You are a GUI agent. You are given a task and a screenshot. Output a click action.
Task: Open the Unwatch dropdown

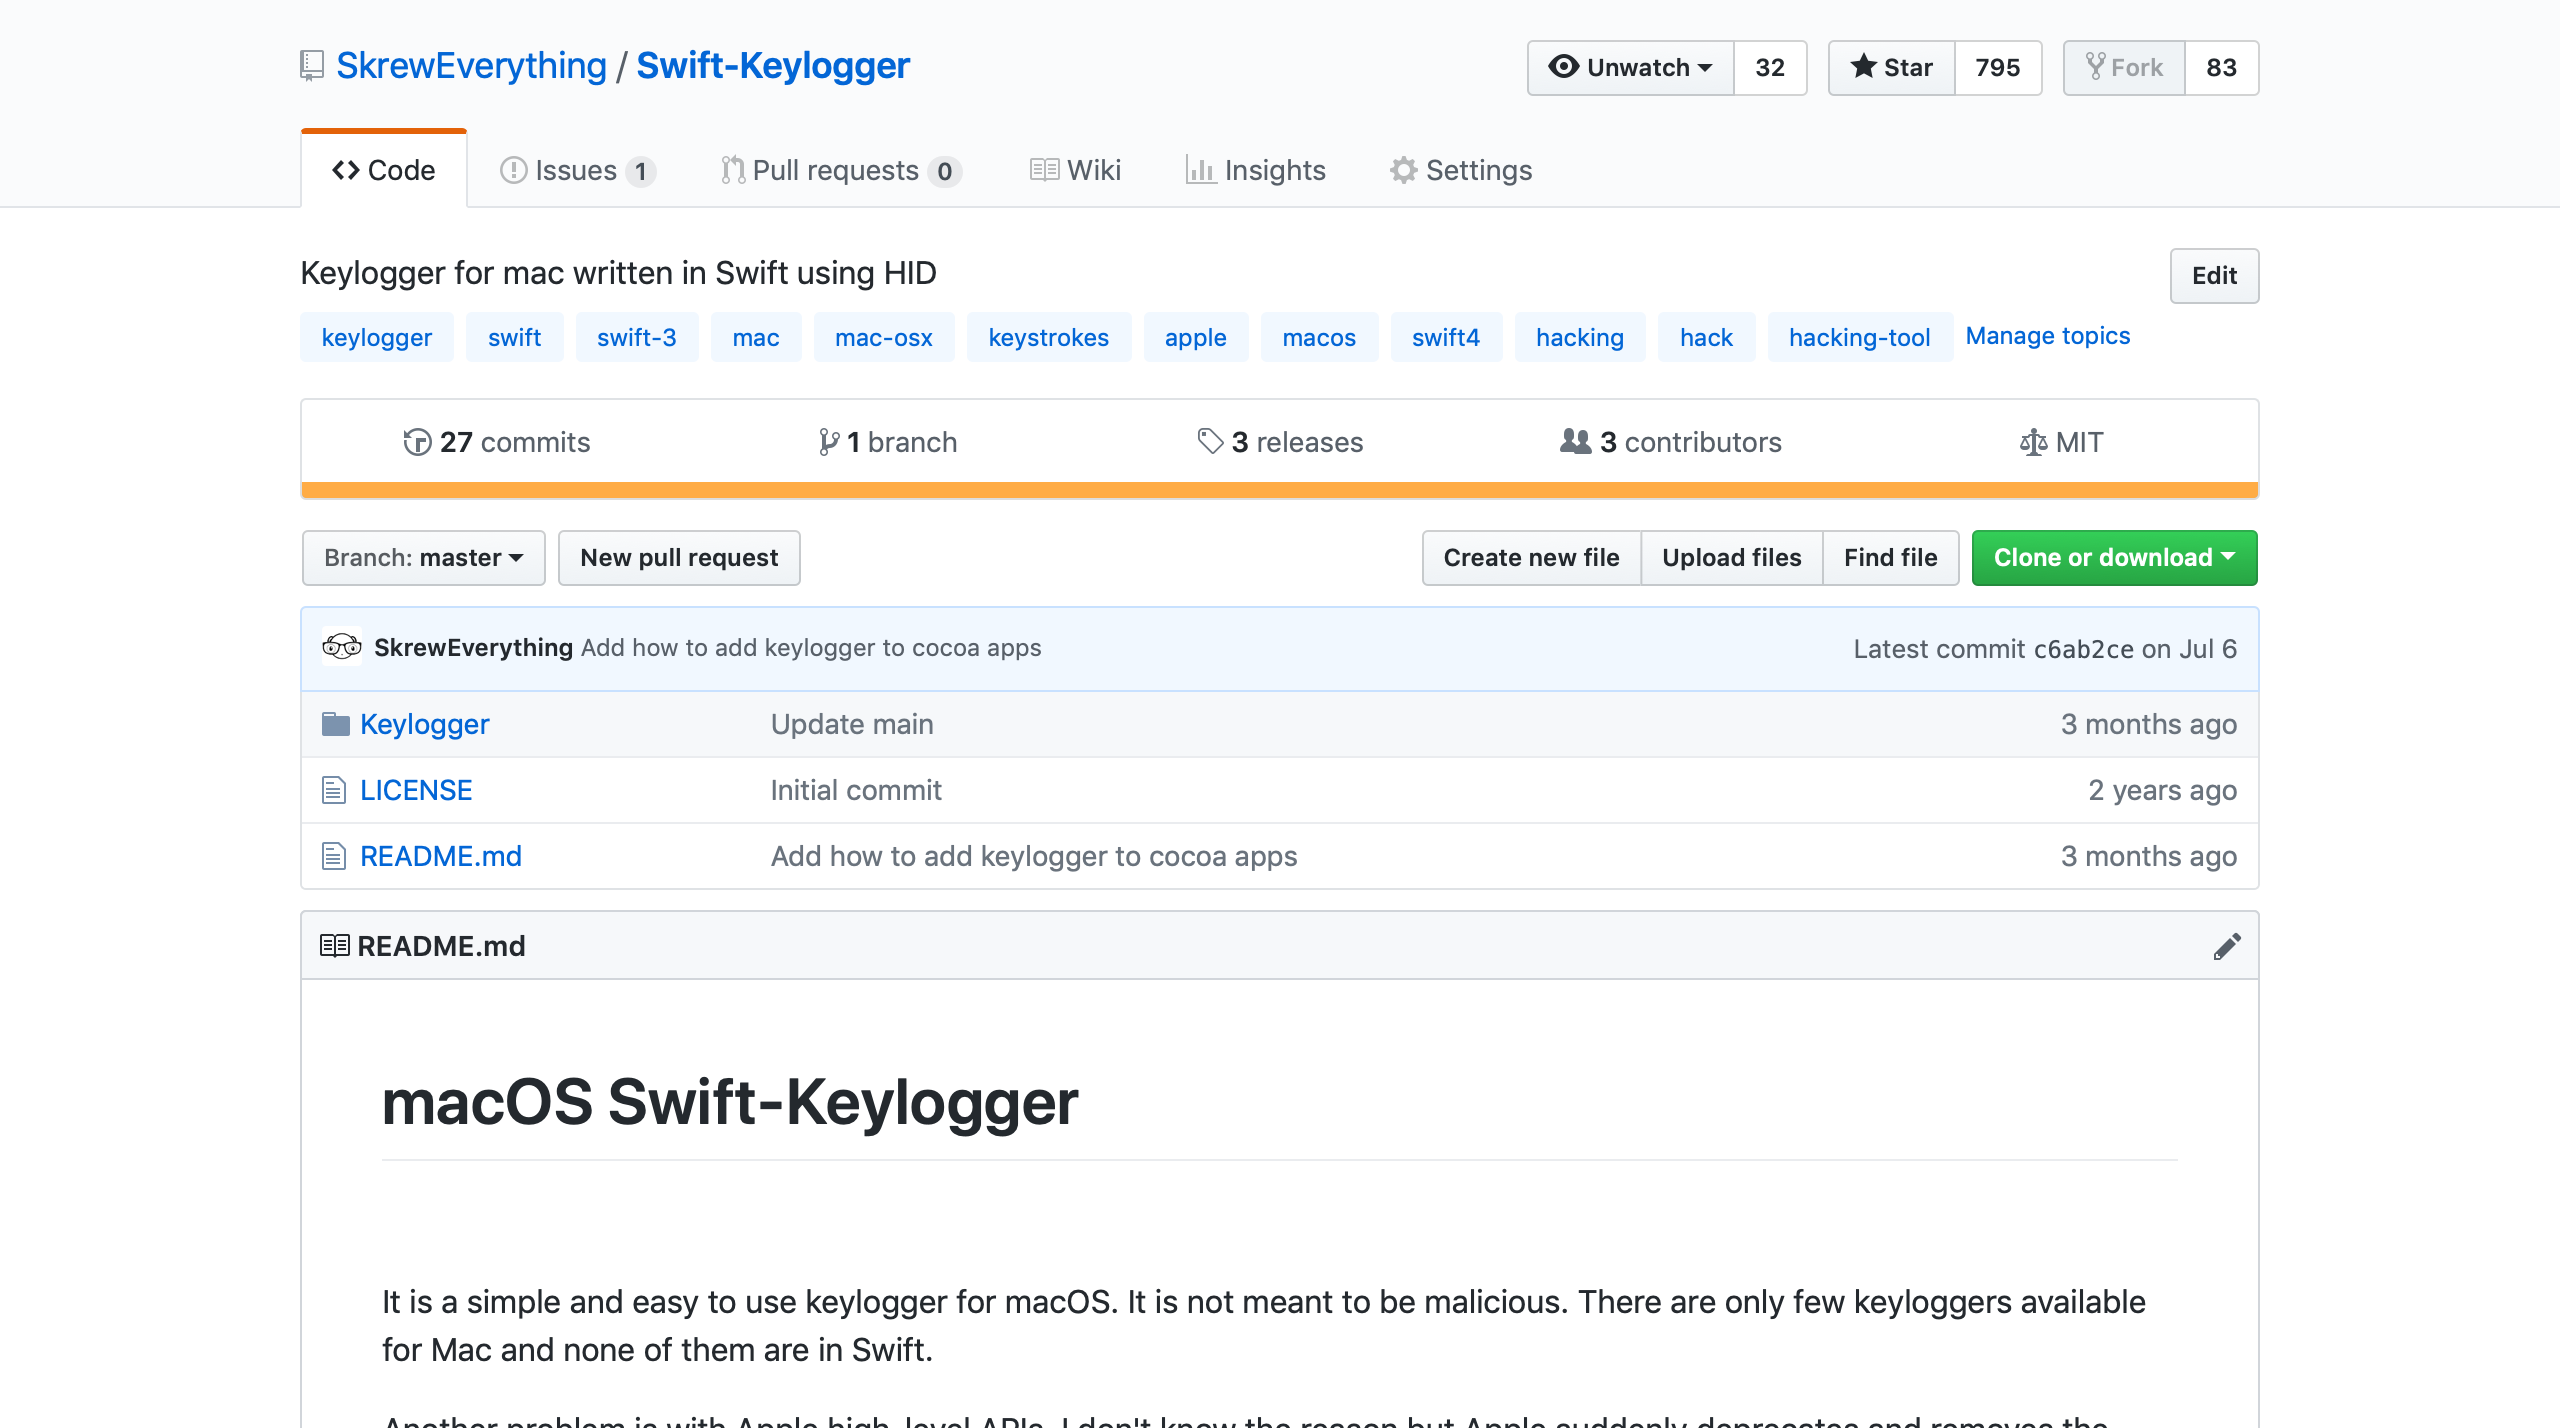point(1631,67)
